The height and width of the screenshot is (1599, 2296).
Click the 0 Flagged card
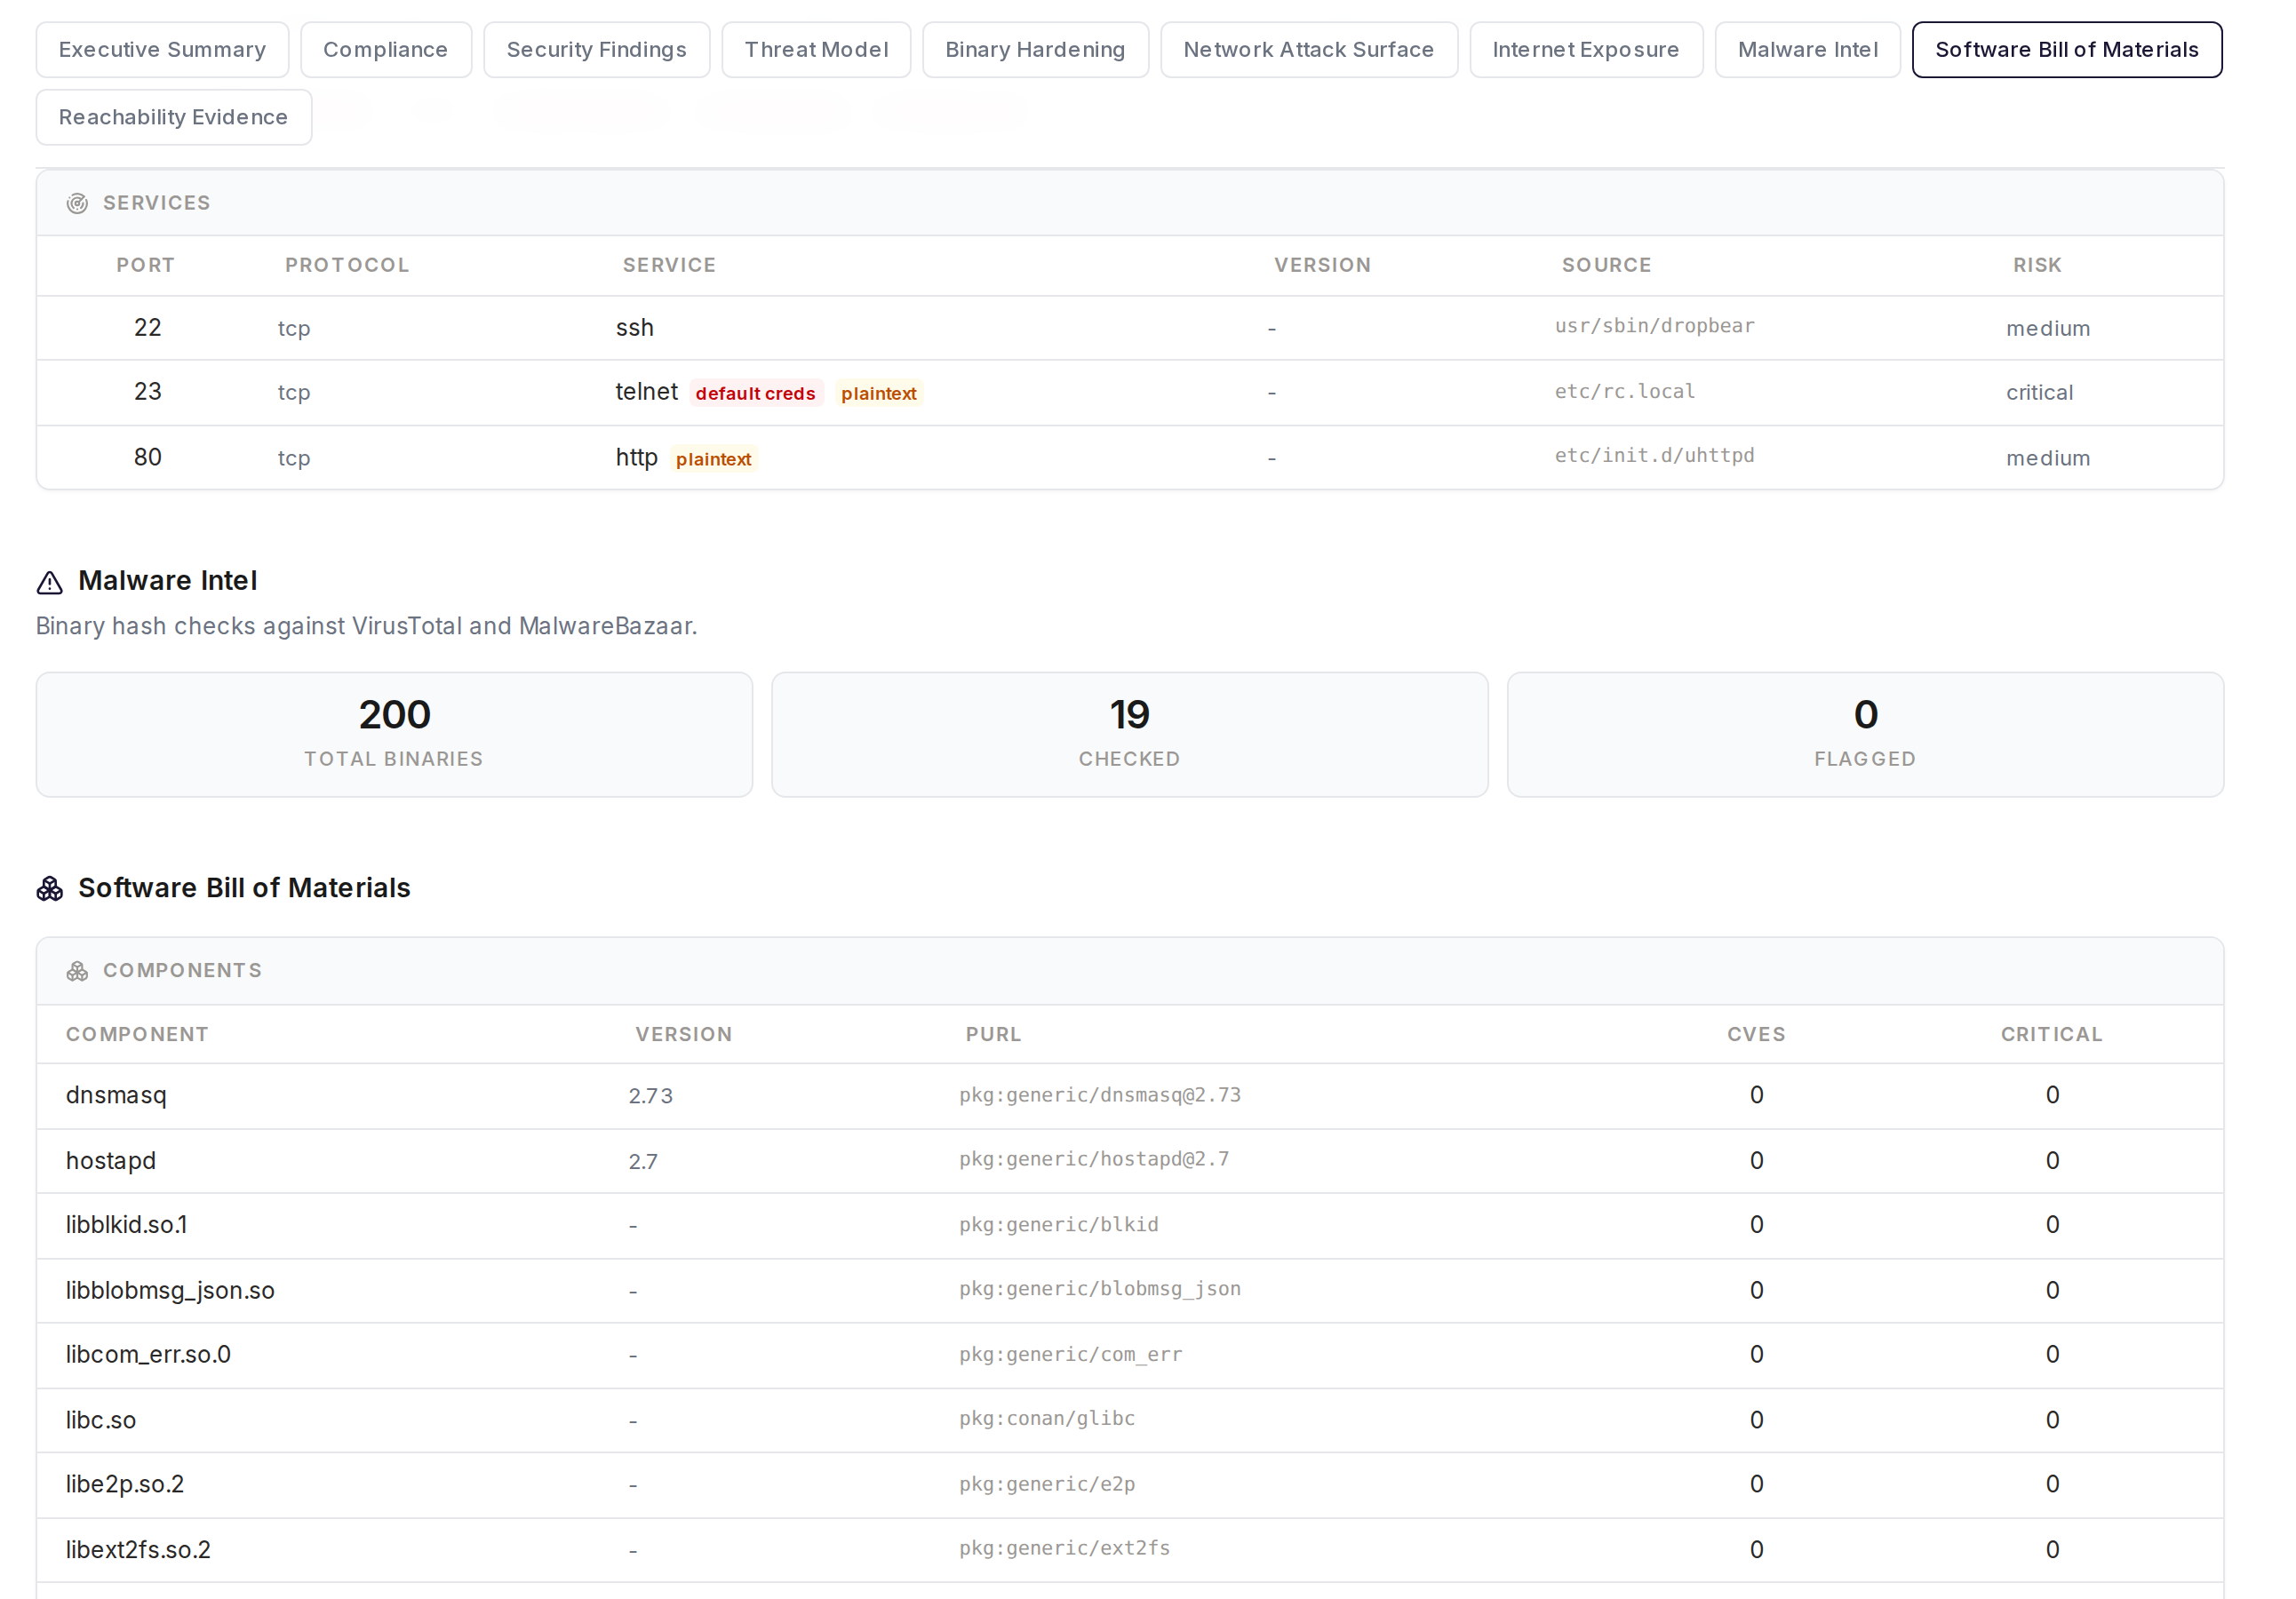[x=1865, y=735]
